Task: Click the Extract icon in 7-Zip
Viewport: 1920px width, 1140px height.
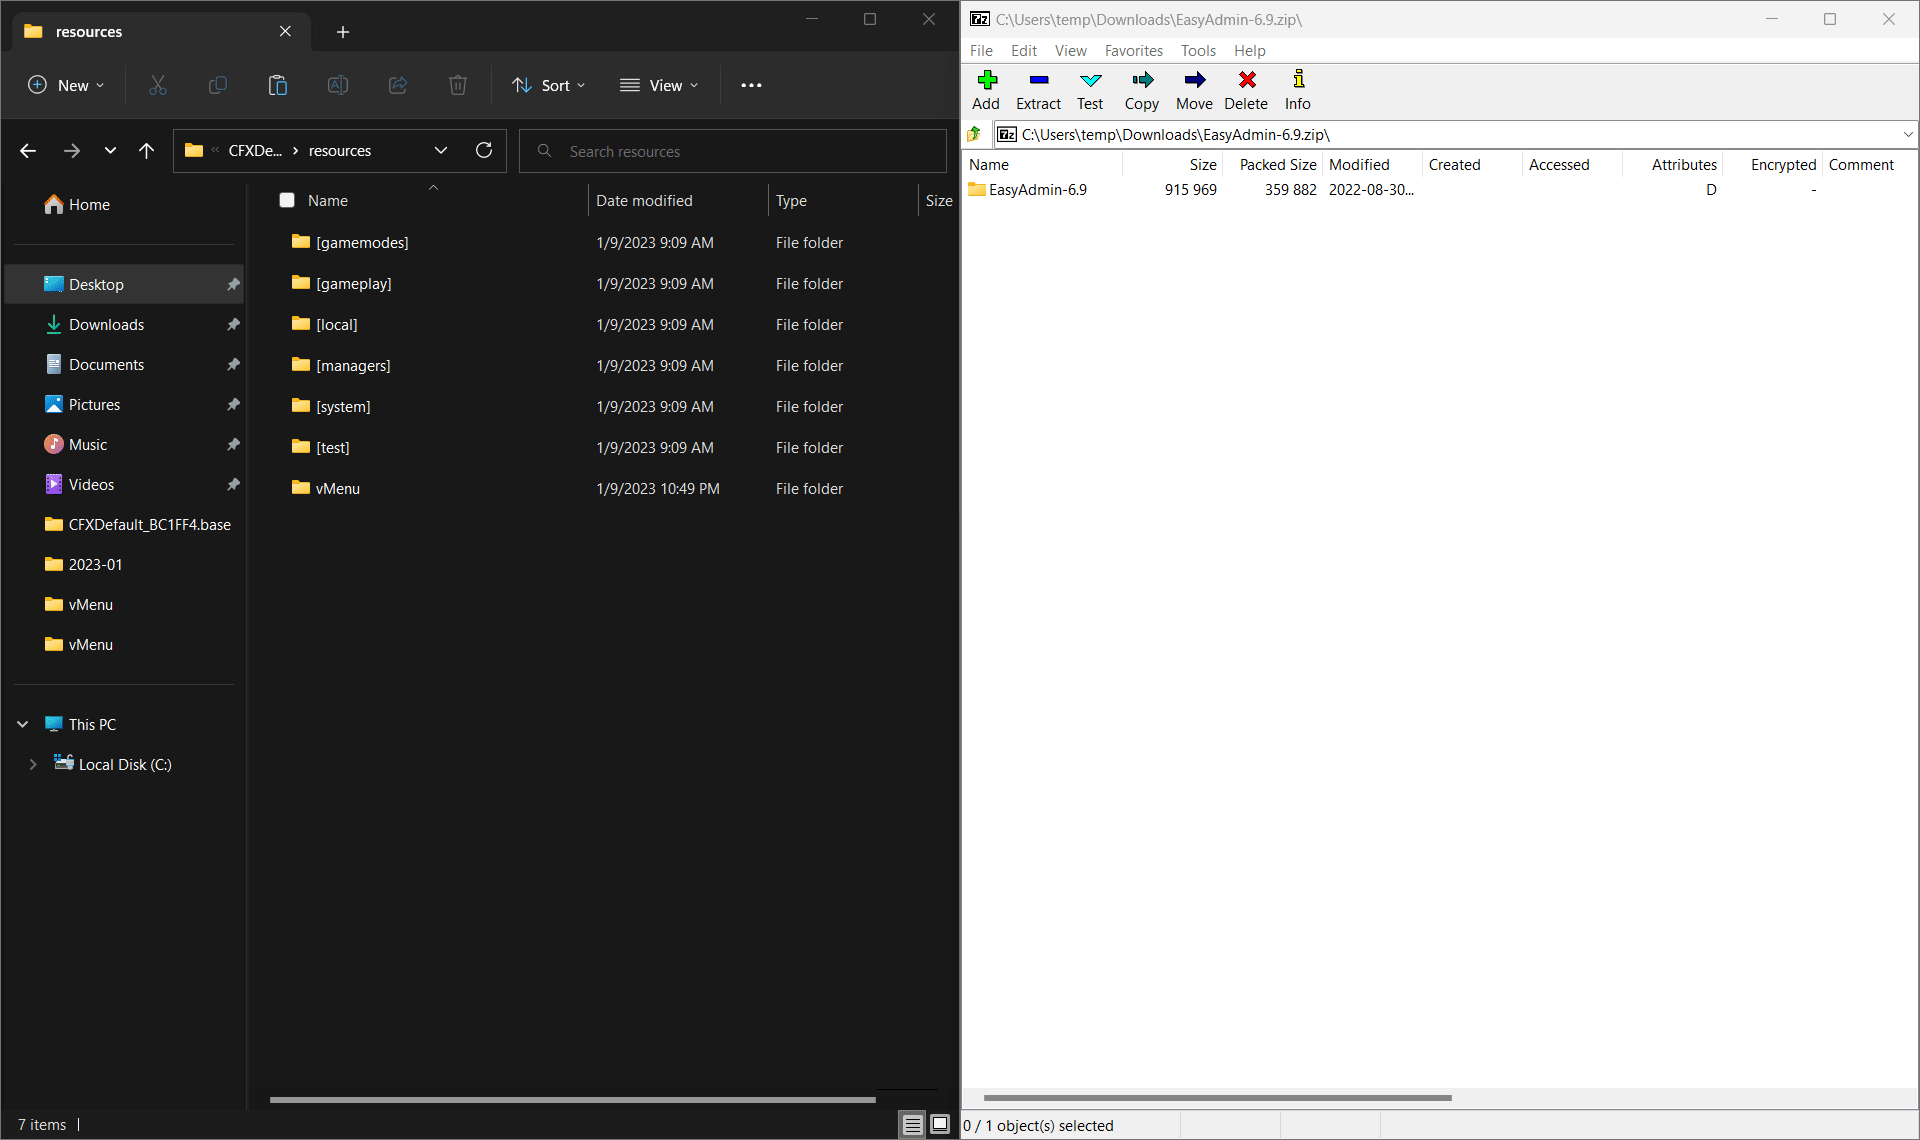Action: coord(1038,90)
